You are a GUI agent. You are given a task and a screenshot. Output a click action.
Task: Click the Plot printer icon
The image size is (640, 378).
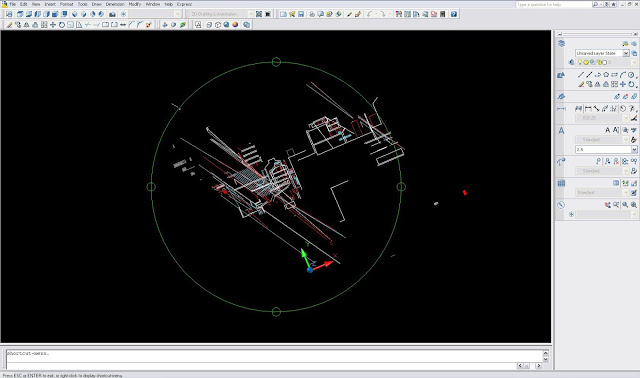[x=312, y=14]
